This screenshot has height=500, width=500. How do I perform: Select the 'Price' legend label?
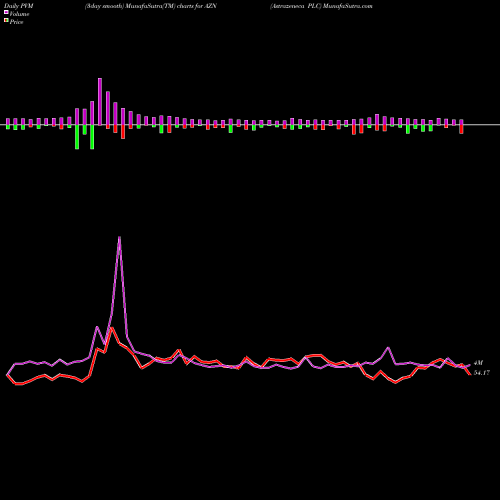point(16,22)
